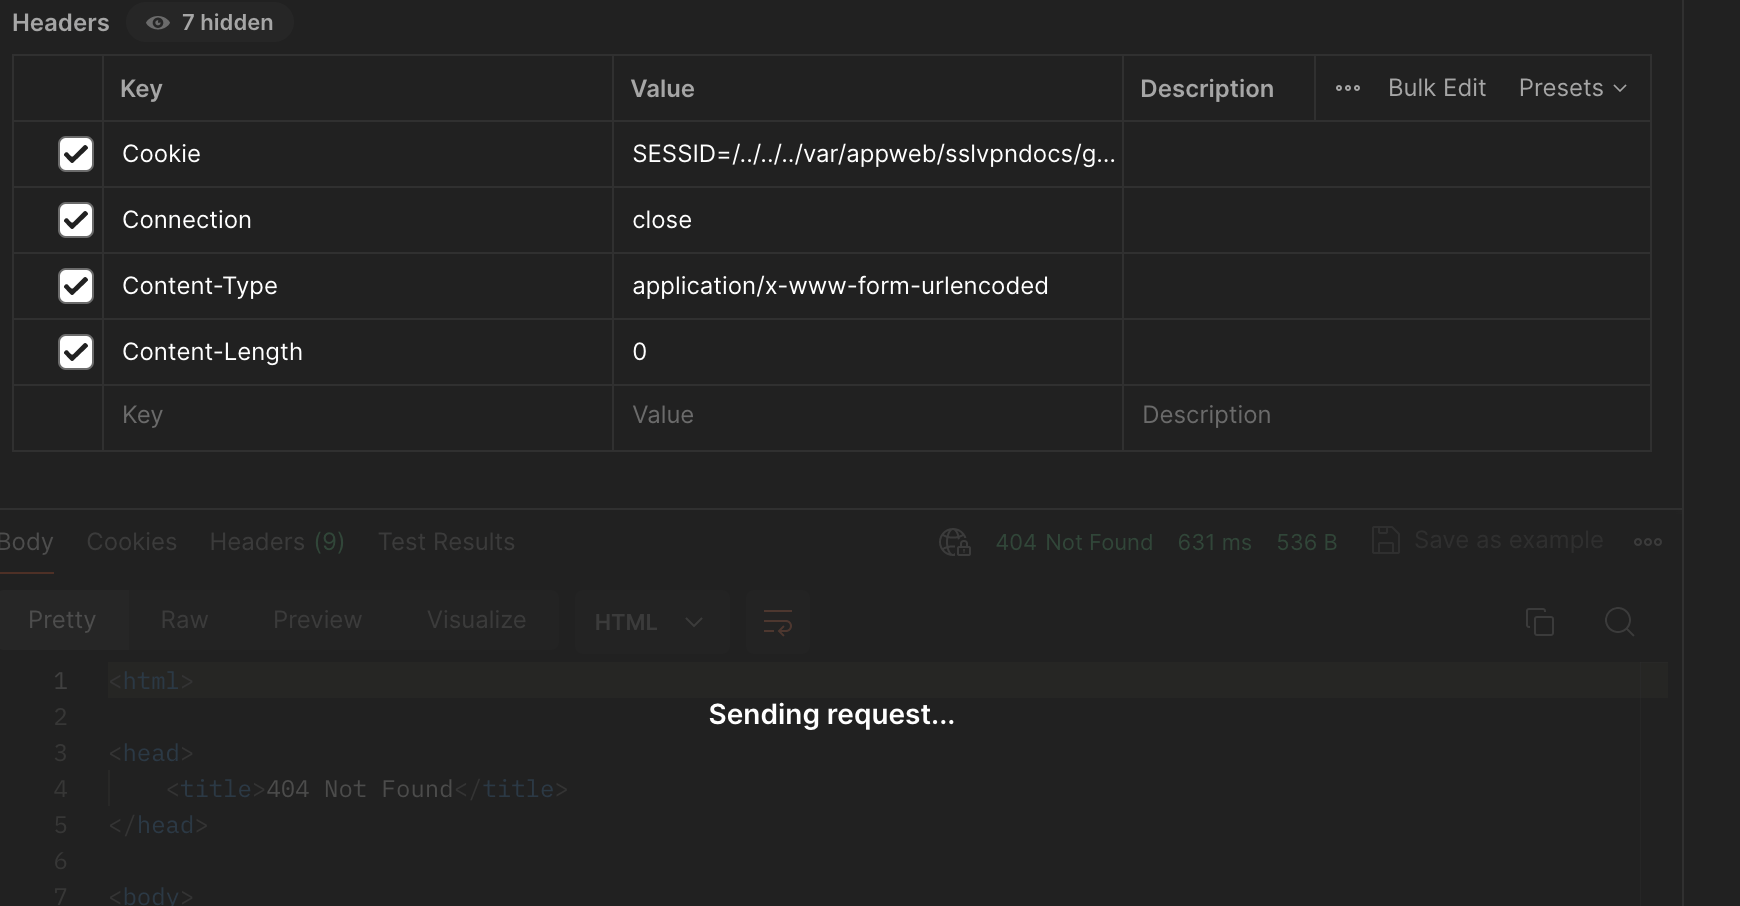Screen dimensions: 1740x906
Task: Switch to the Cookies response tab
Action: coord(131,541)
